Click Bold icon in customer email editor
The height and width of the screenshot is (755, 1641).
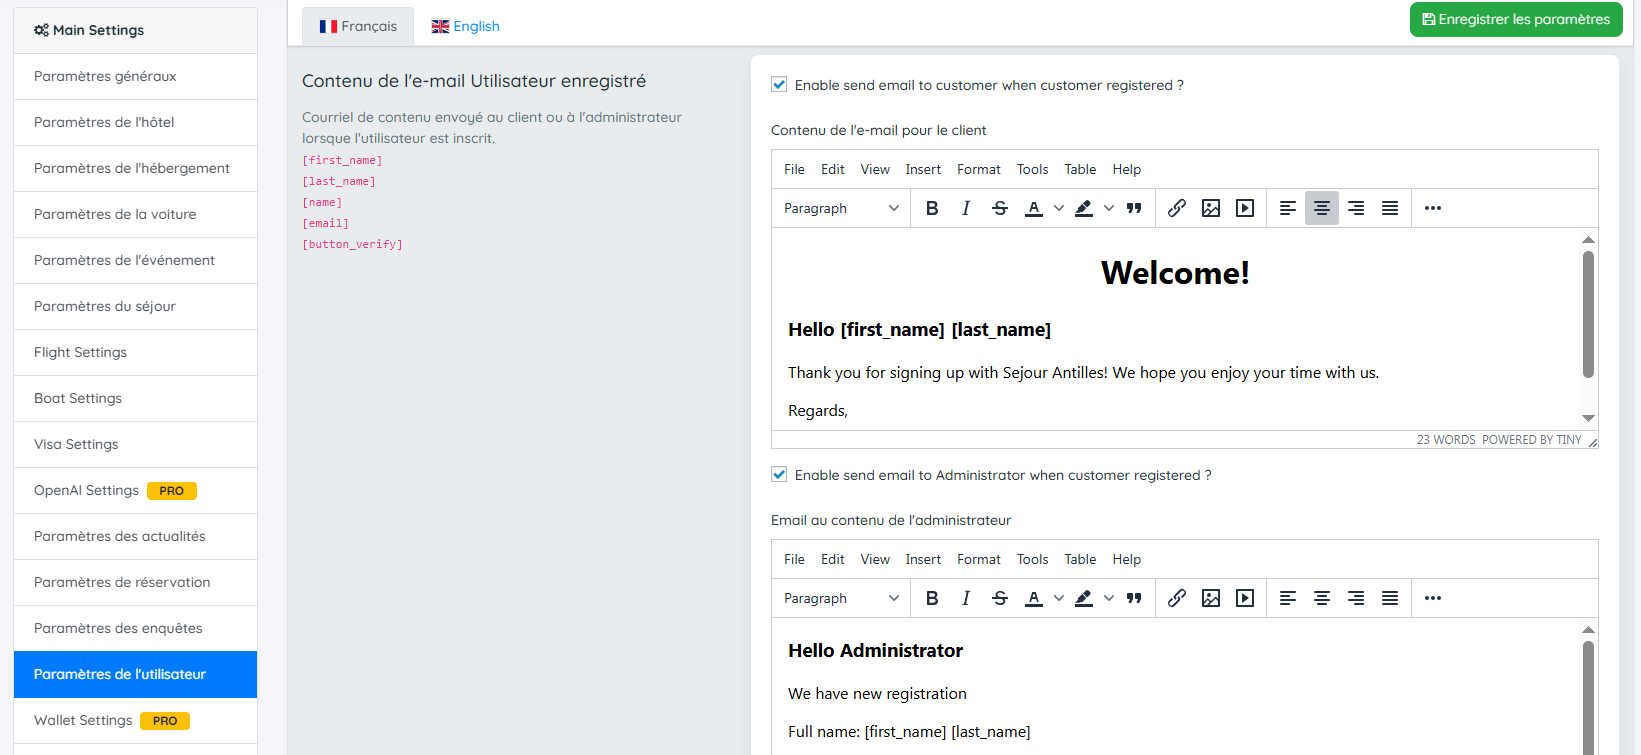pyautogui.click(x=932, y=208)
